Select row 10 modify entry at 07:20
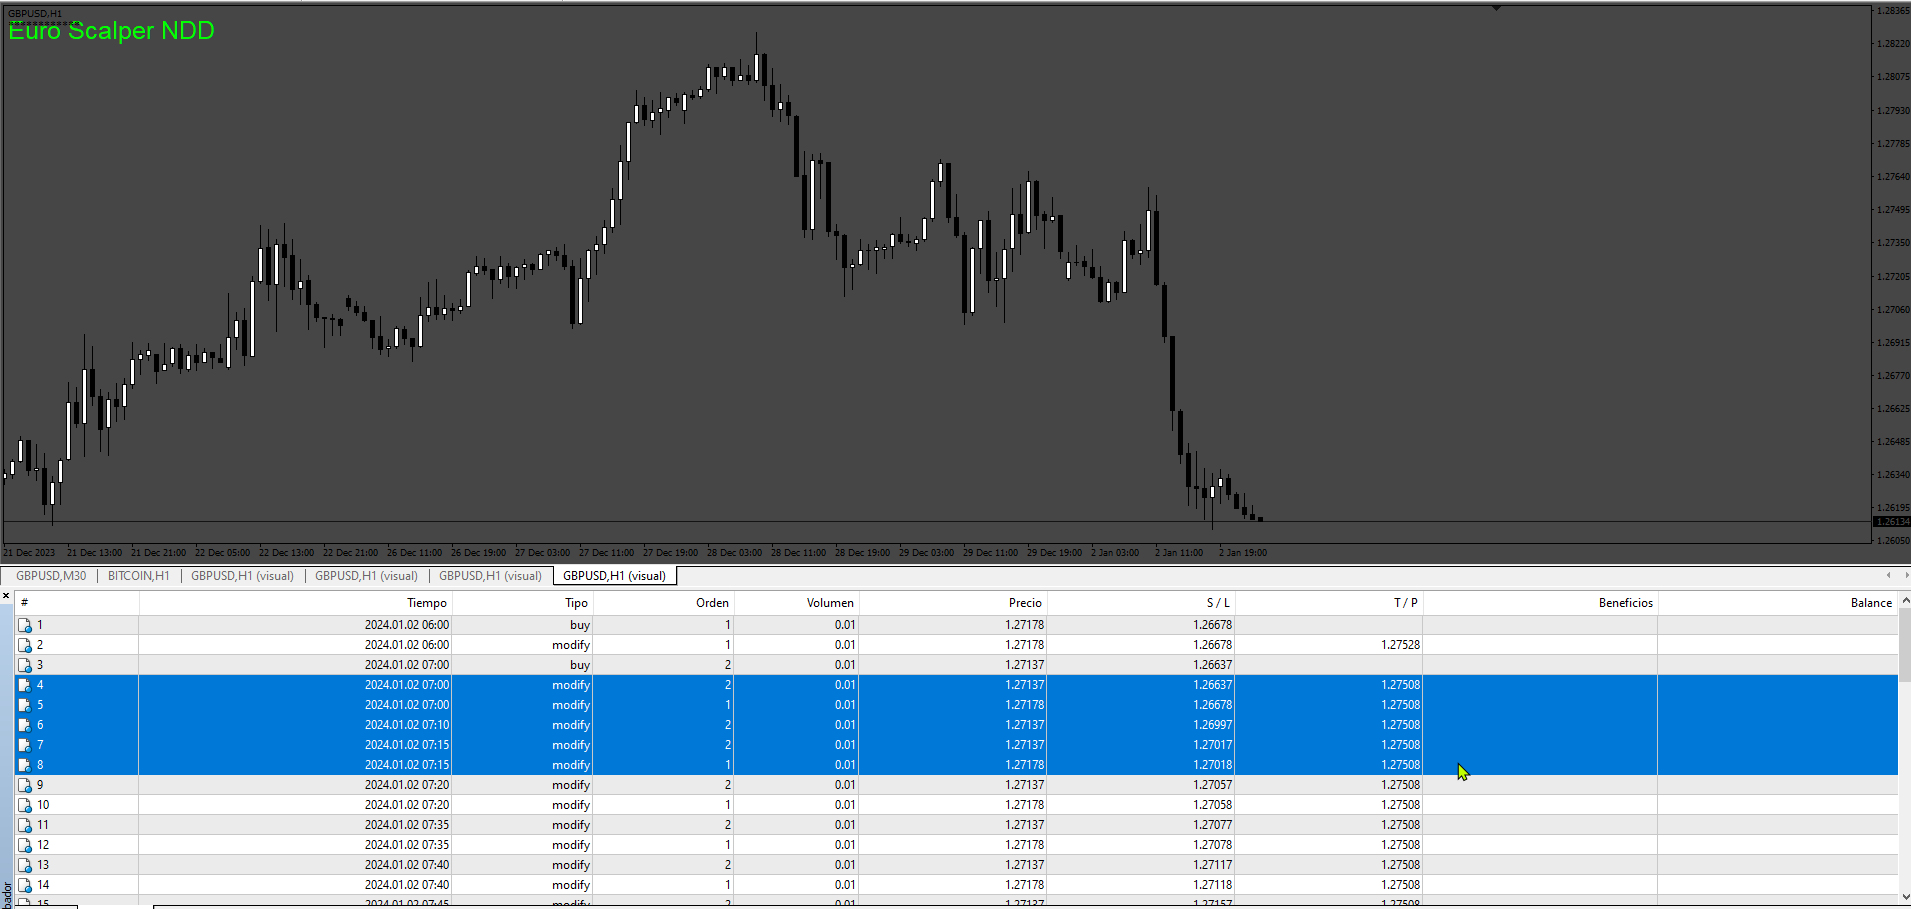1911x909 pixels. point(957,805)
